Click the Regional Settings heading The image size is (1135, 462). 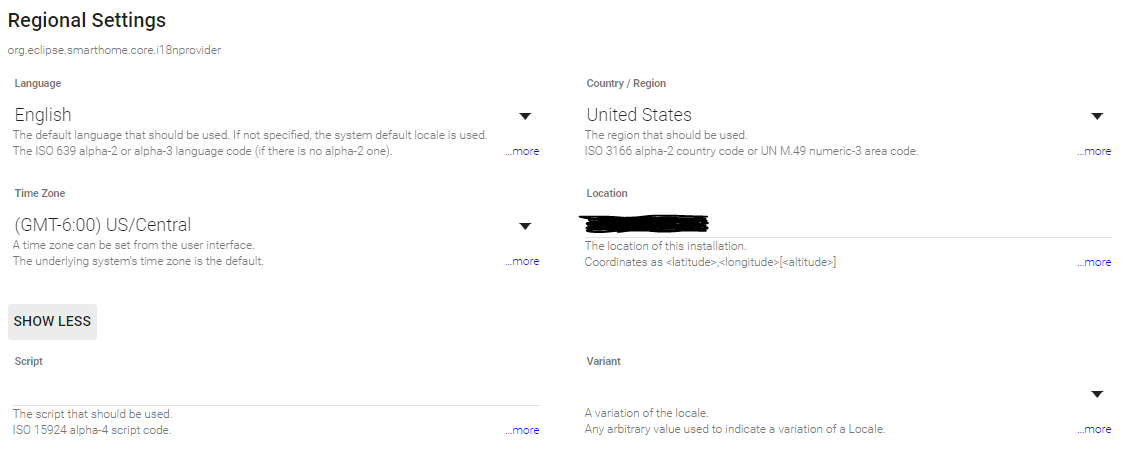pyautogui.click(x=87, y=20)
